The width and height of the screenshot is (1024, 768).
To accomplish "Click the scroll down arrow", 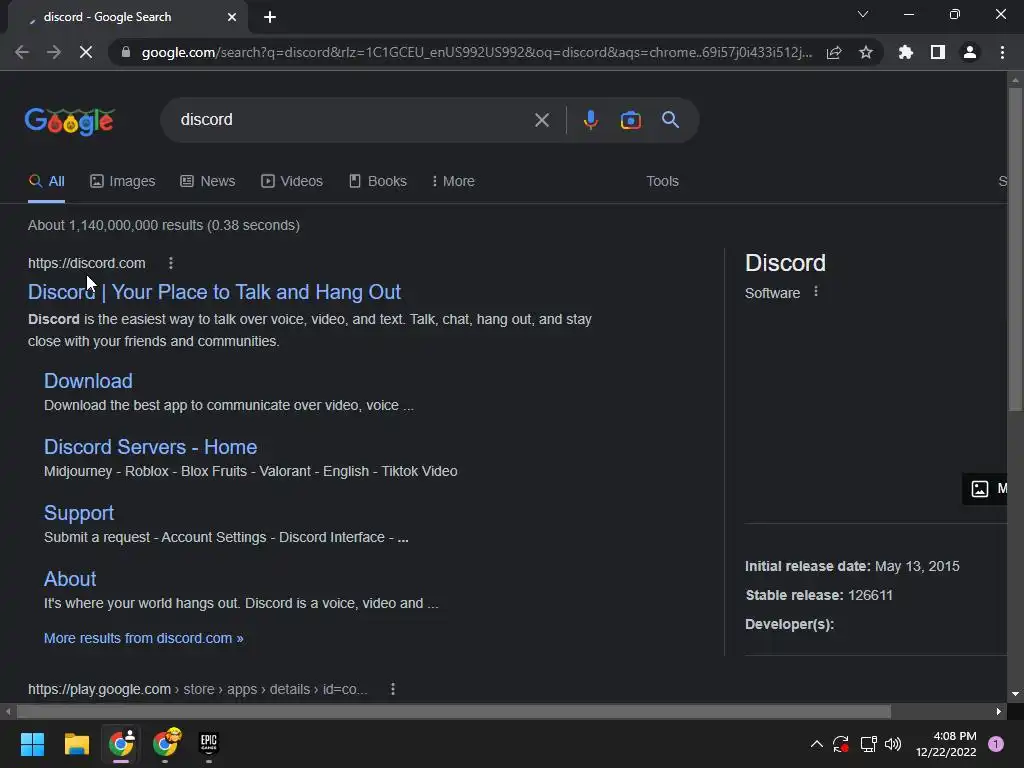I will [1015, 694].
